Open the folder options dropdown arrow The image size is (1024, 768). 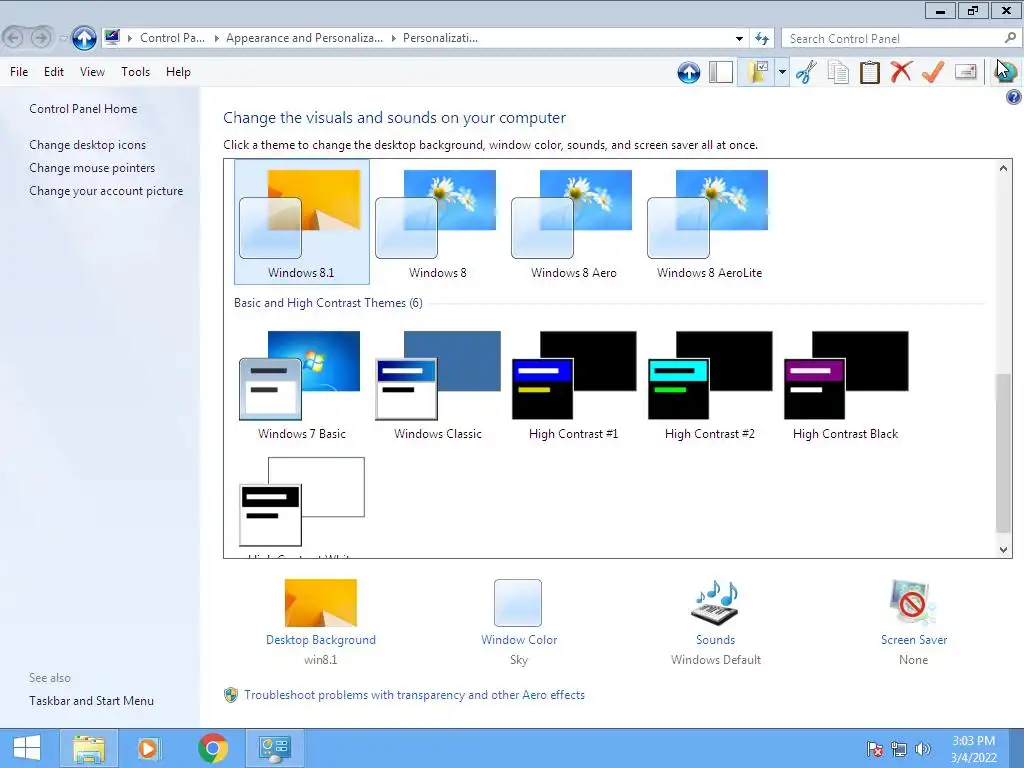[782, 72]
